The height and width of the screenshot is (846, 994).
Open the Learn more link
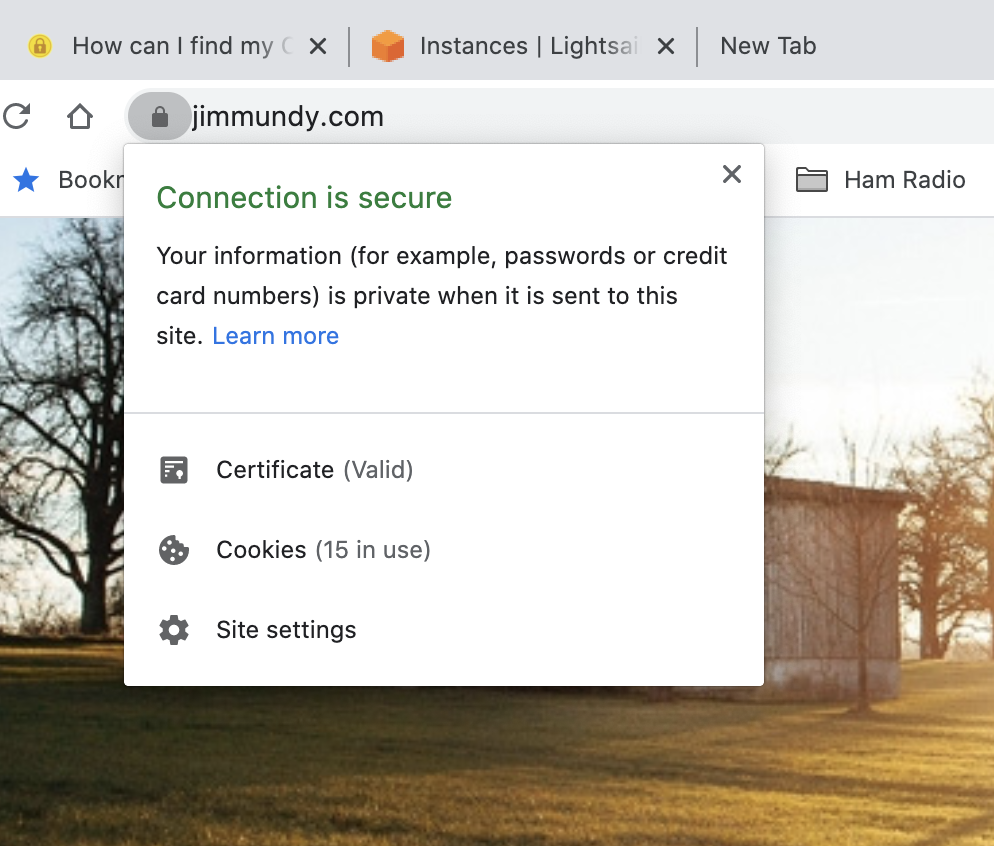click(x=276, y=336)
